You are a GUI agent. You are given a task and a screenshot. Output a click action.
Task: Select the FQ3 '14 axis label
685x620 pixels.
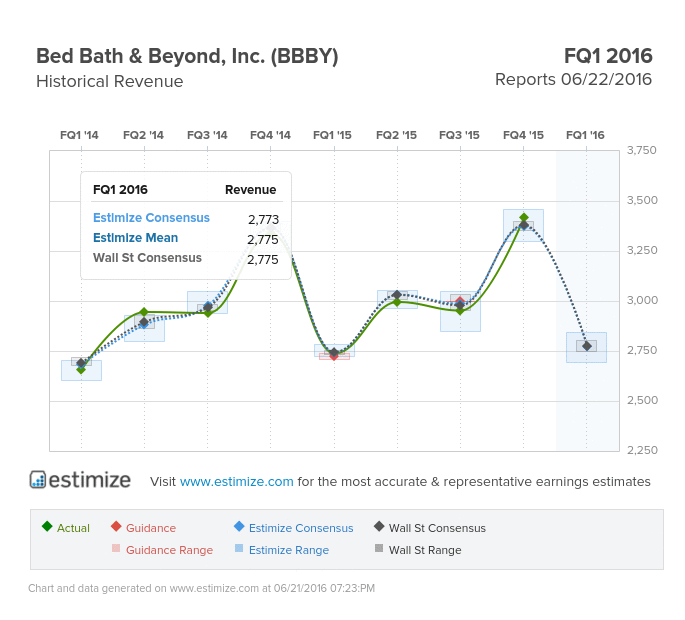coord(207,135)
